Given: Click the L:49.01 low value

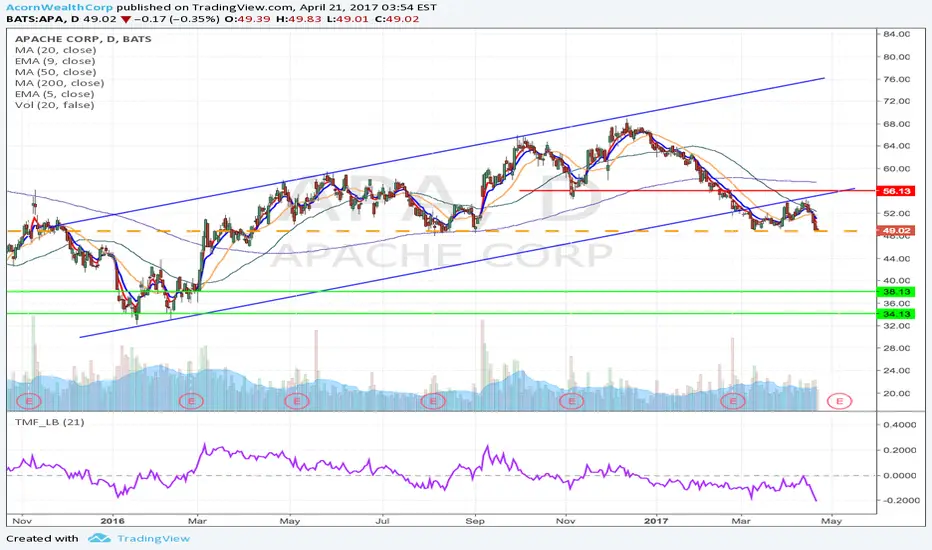Looking at the screenshot, I should pos(347,19).
